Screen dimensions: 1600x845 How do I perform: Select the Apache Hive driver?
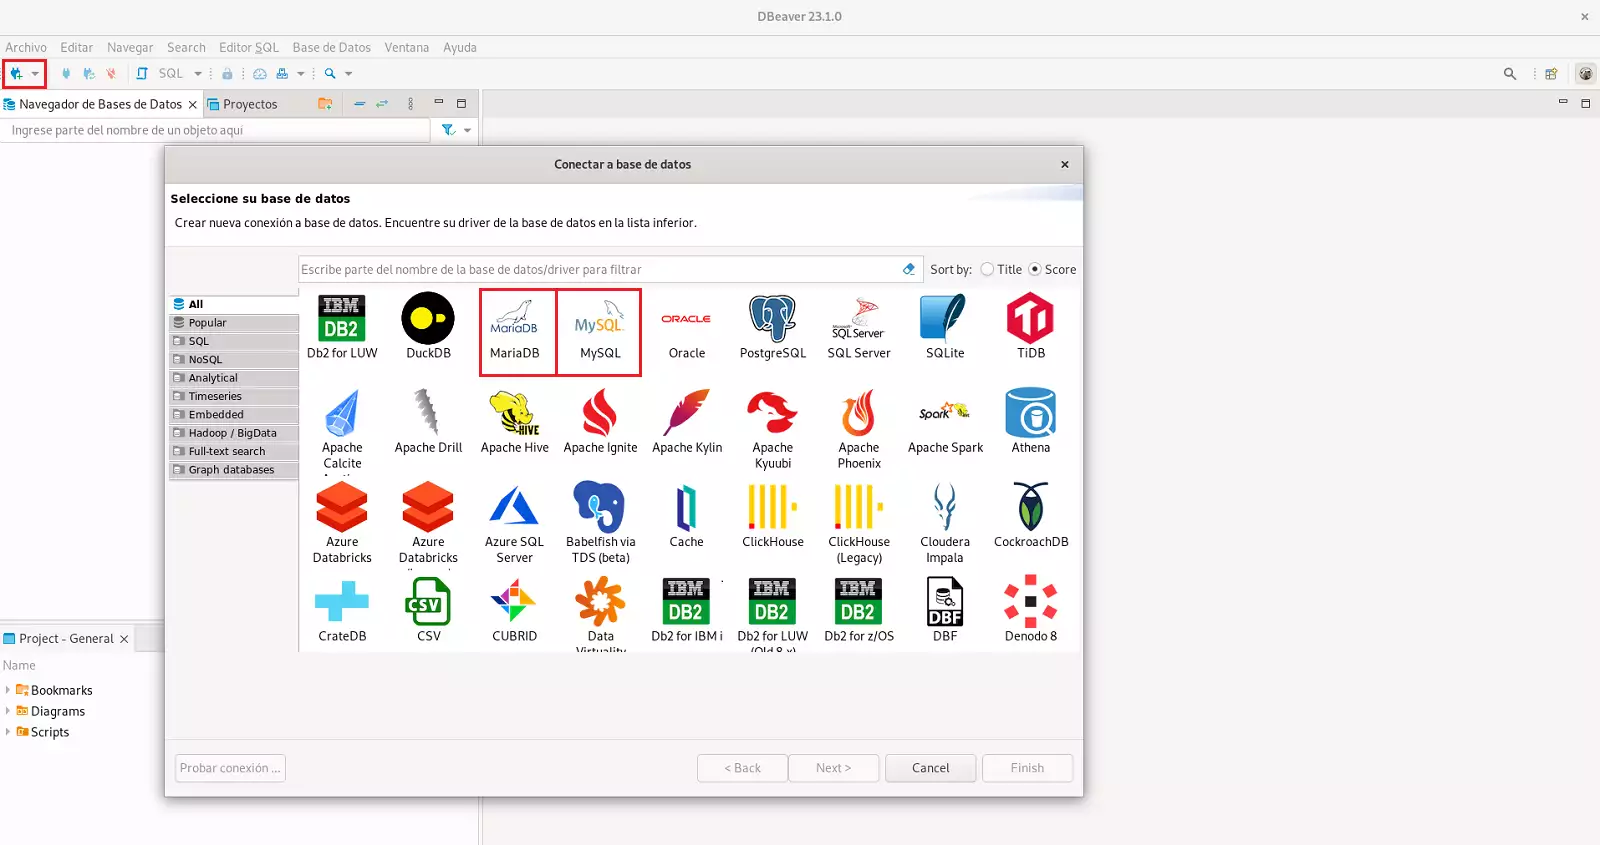(514, 414)
